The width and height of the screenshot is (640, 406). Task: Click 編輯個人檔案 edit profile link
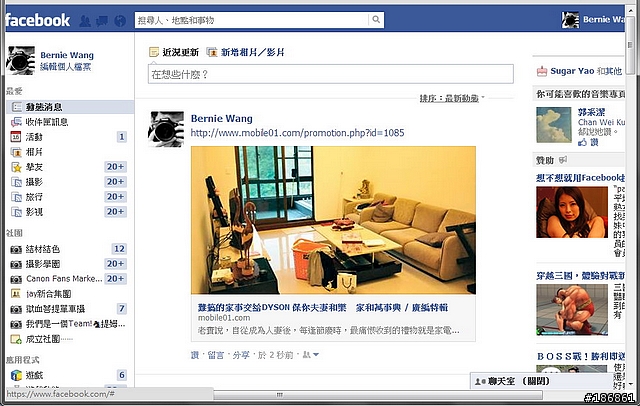point(66,67)
